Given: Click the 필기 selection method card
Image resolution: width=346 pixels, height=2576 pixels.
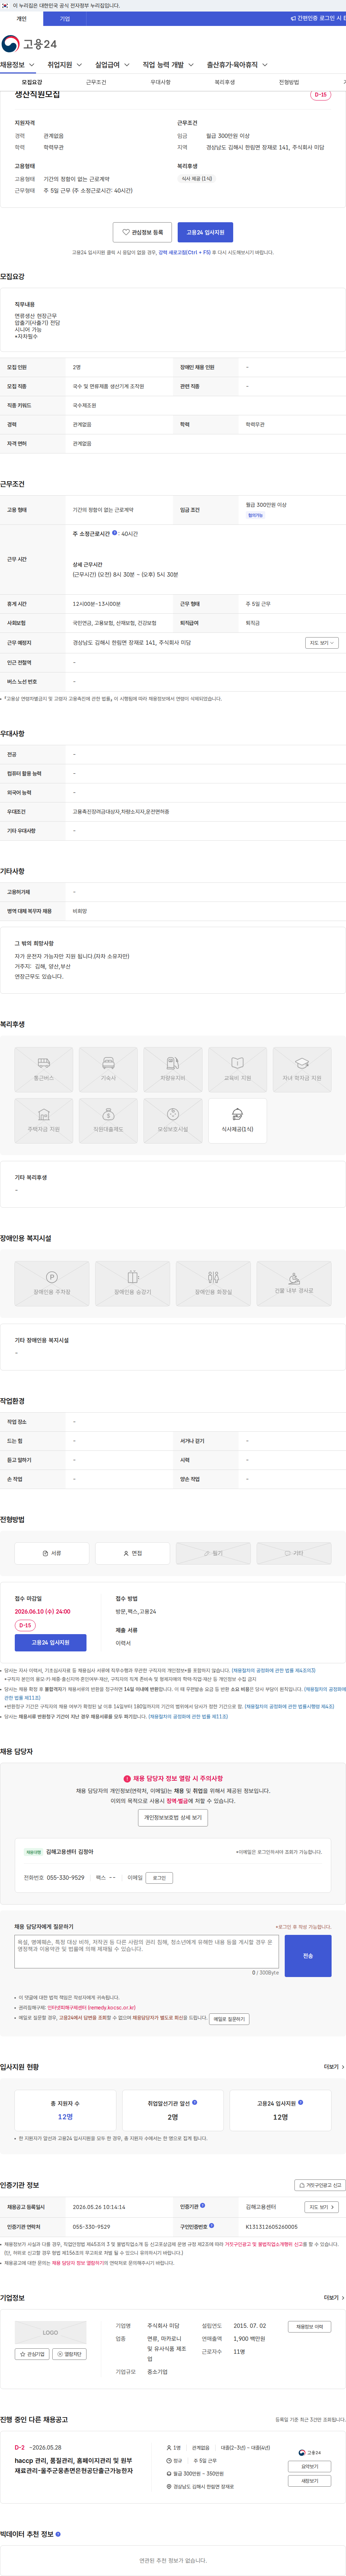Looking at the screenshot, I should [x=213, y=1553].
